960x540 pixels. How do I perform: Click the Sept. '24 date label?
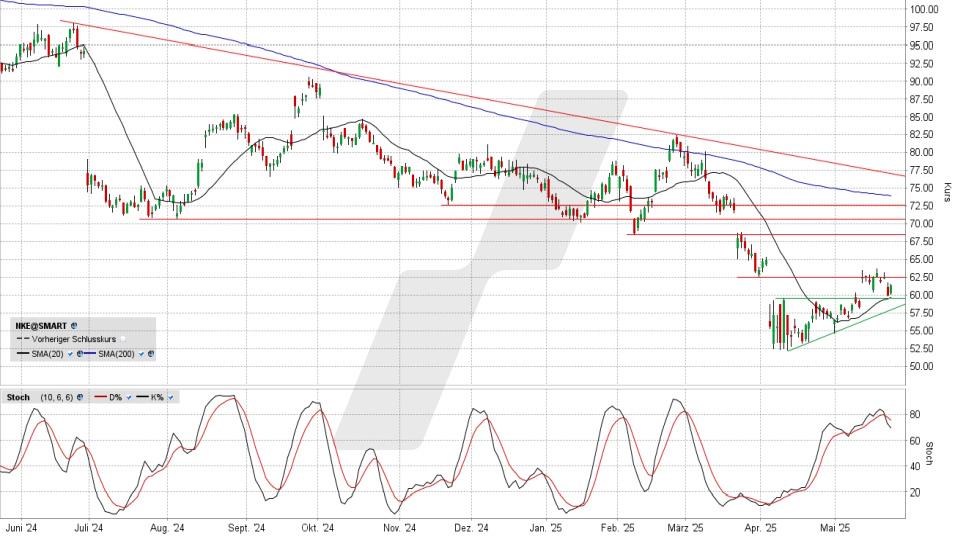click(246, 528)
